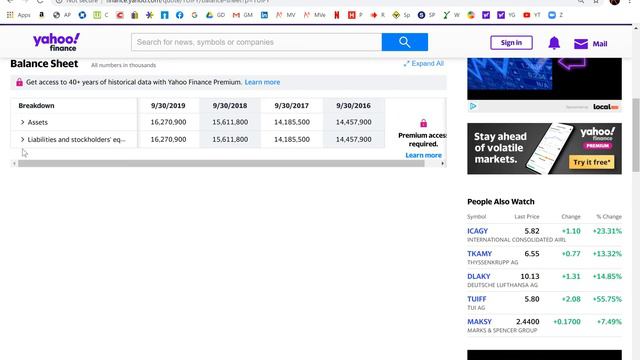Open the Facebook bookmark icon

(180, 15)
